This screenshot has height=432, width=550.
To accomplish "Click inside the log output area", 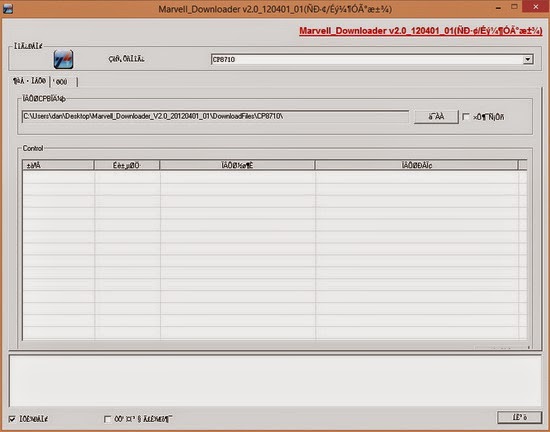I will click(275, 381).
